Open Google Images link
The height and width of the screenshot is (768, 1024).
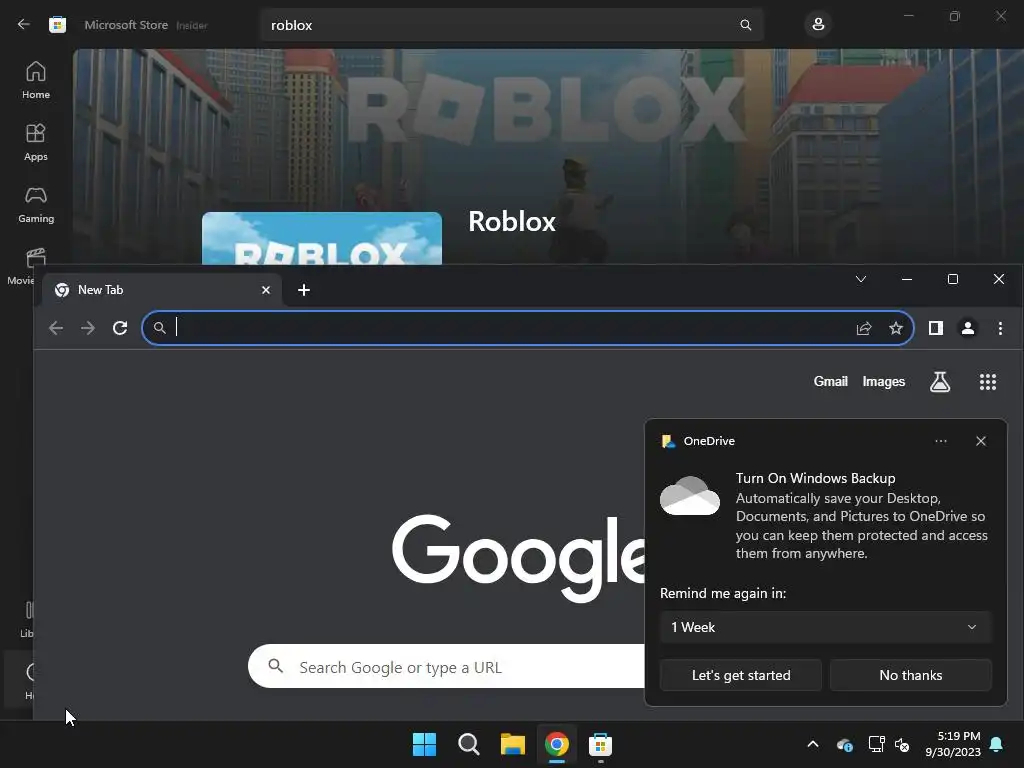[884, 381]
